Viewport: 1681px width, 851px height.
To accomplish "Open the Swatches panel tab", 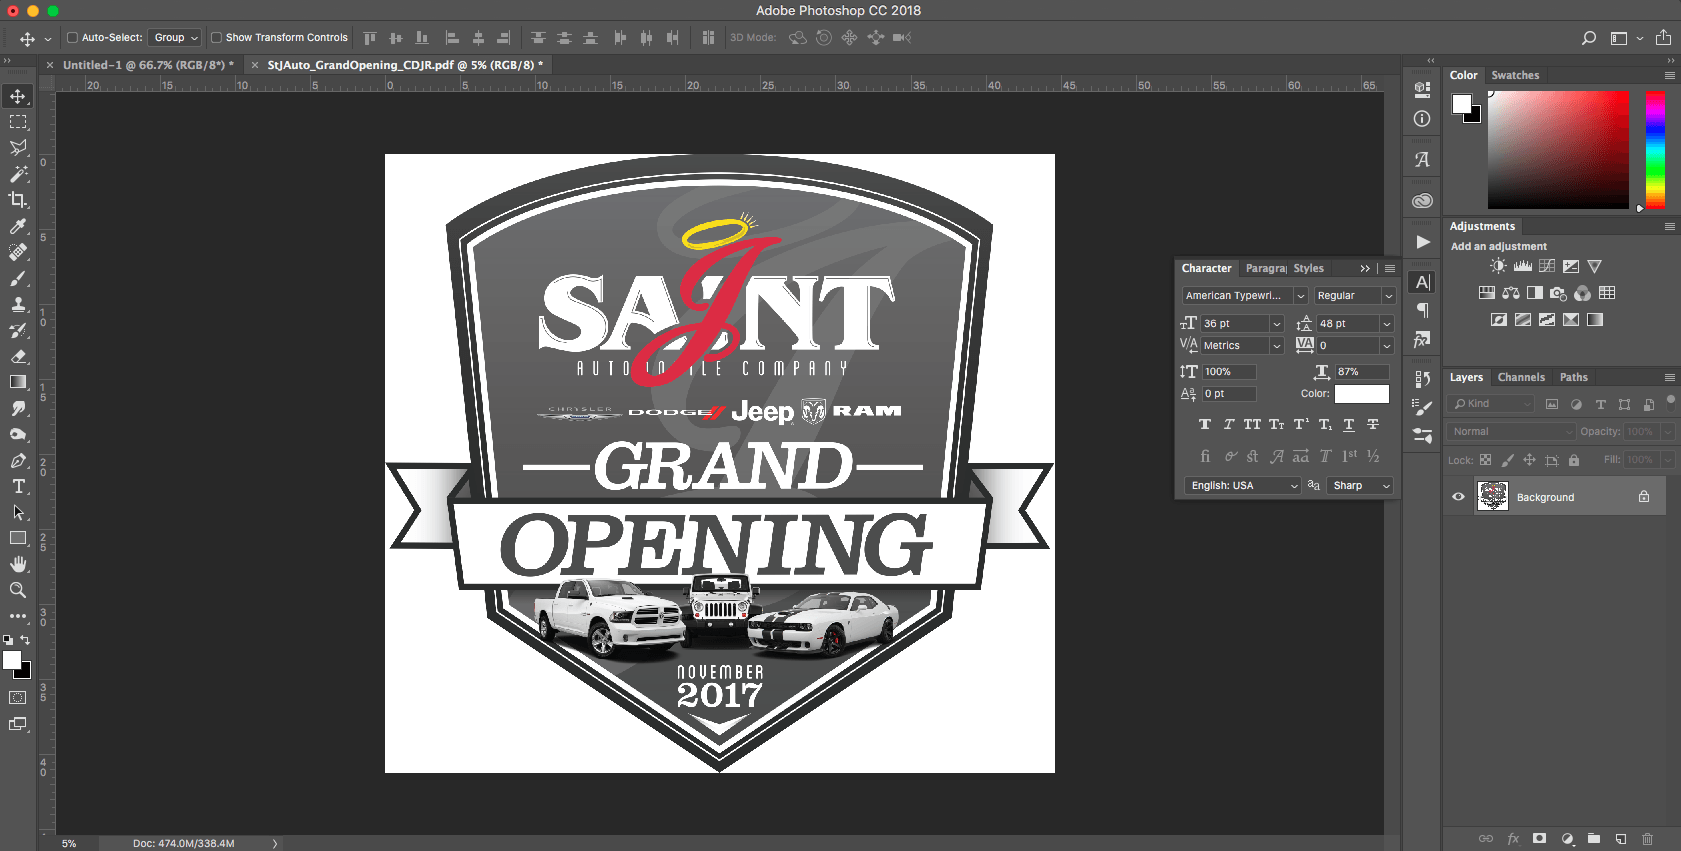I will (1514, 75).
